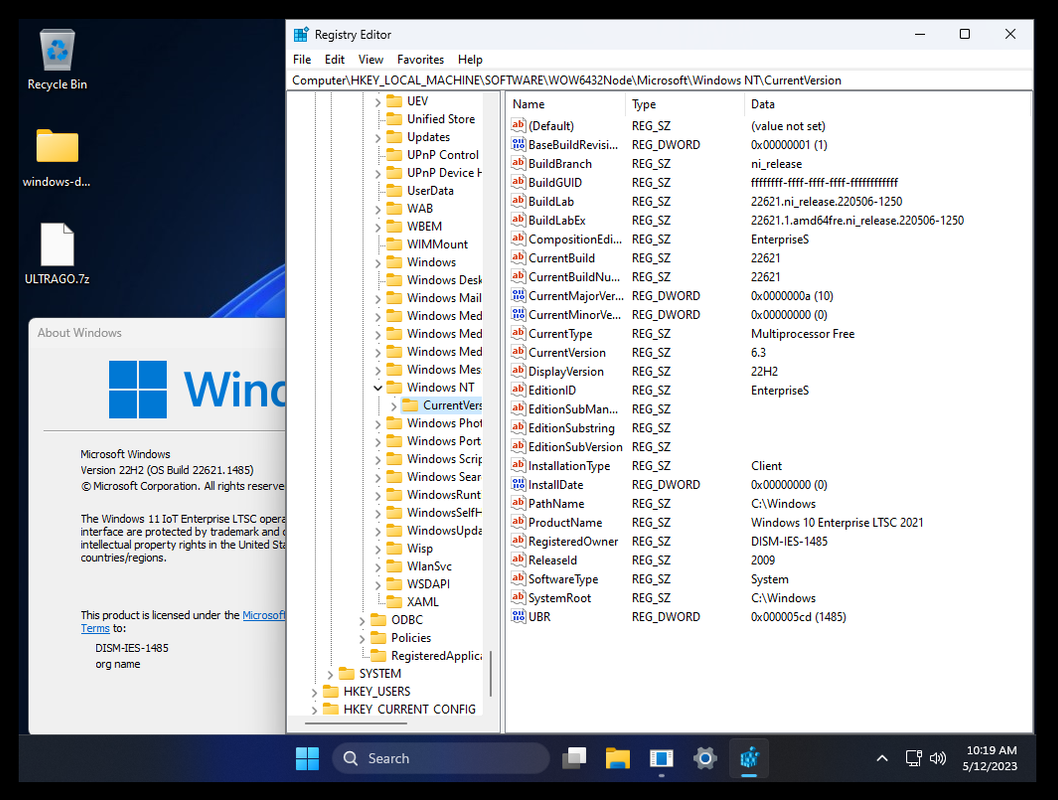Image resolution: width=1058 pixels, height=800 pixels.
Task: Click the tree pane vertical scrollbar
Action: [x=491, y=673]
